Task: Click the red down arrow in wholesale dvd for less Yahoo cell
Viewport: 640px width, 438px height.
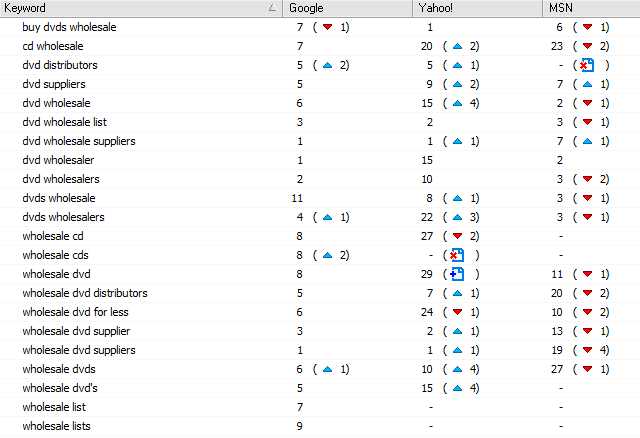Action: (458, 312)
